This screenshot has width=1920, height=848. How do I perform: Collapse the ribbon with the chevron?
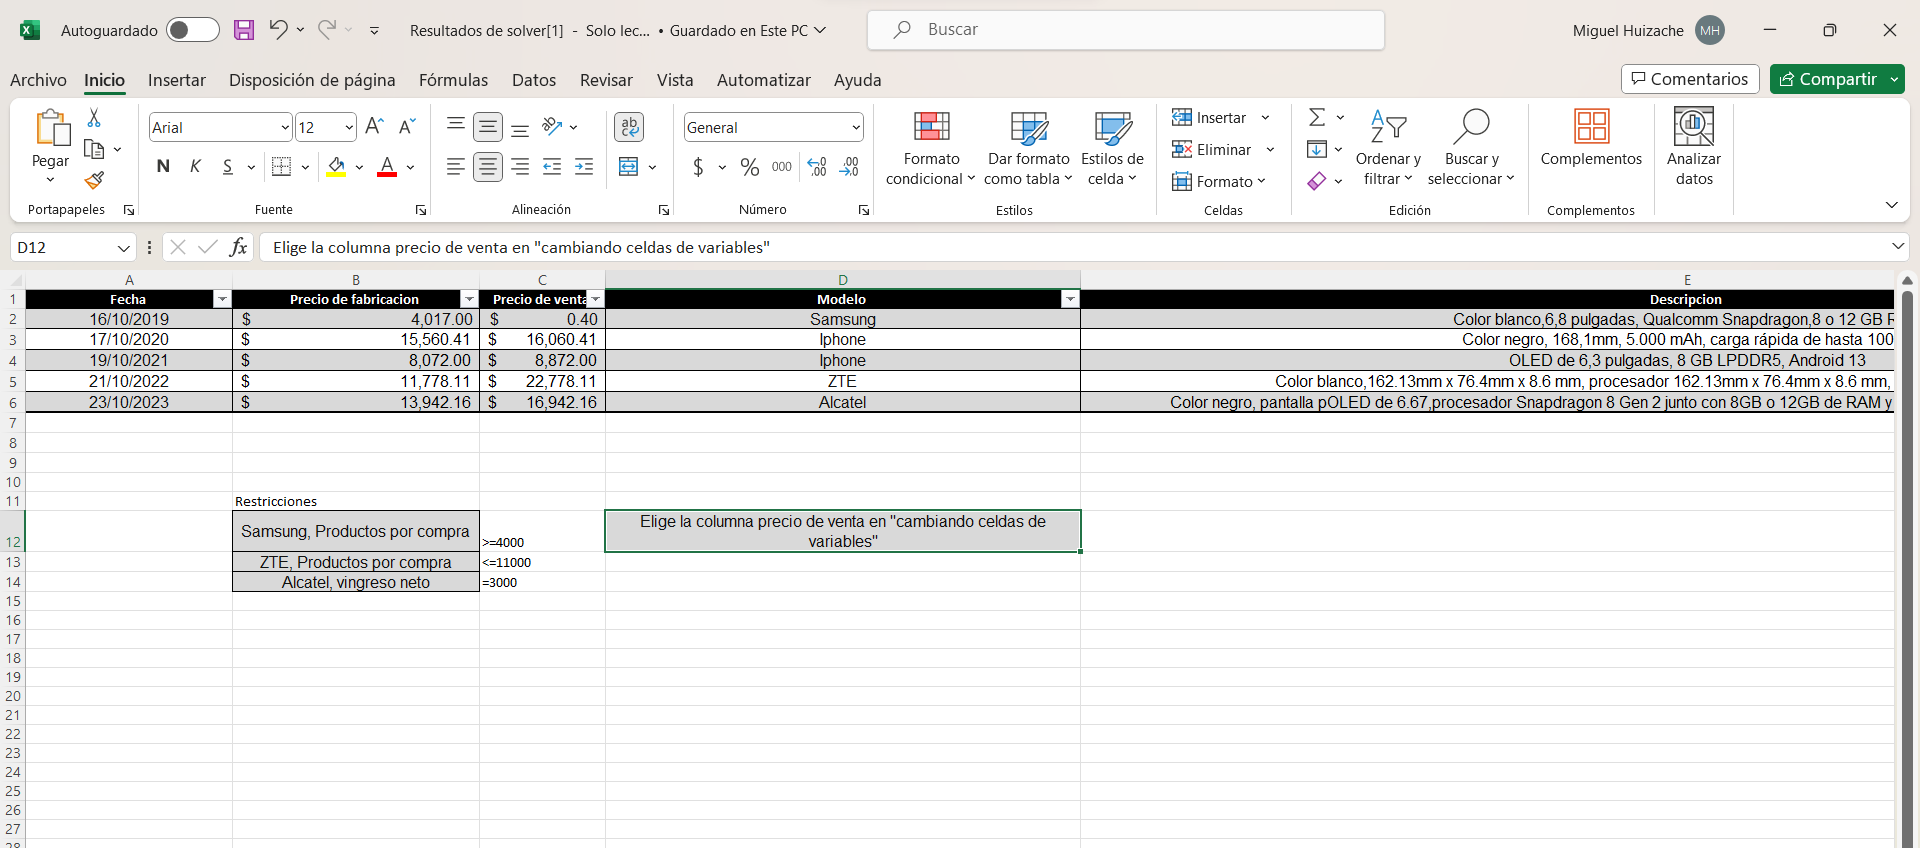[1891, 205]
